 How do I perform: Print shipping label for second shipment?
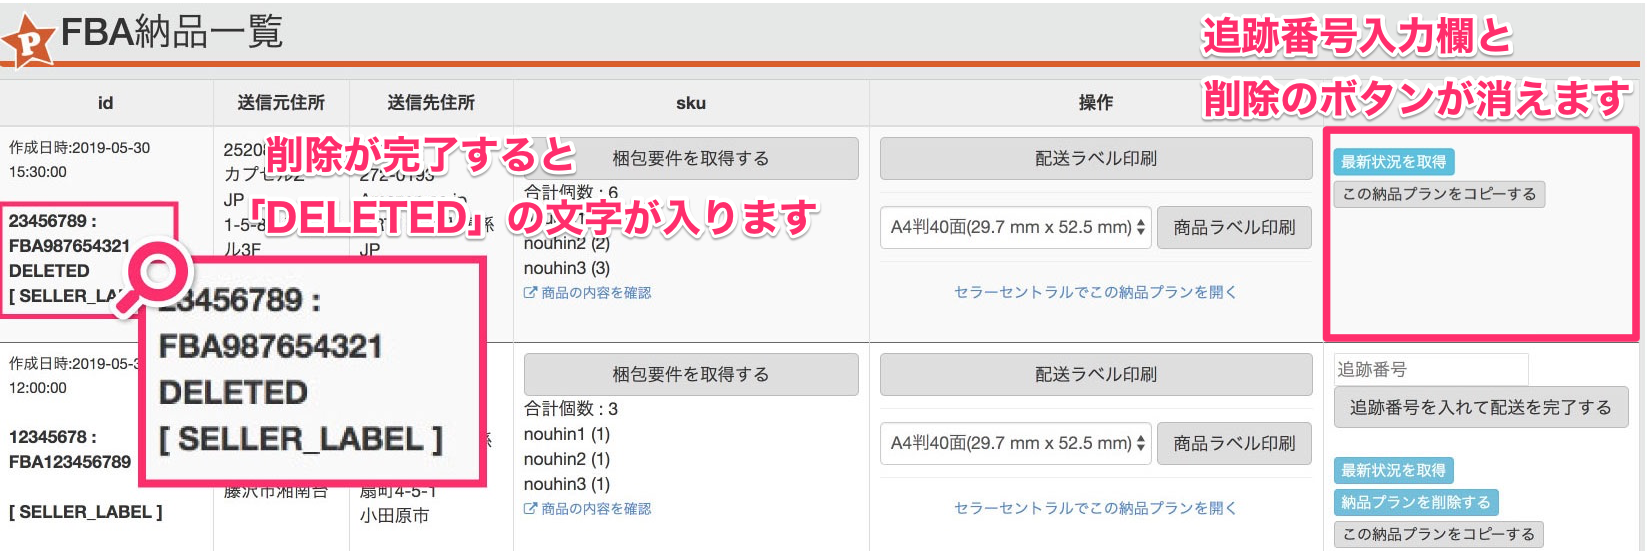[x=1096, y=374]
